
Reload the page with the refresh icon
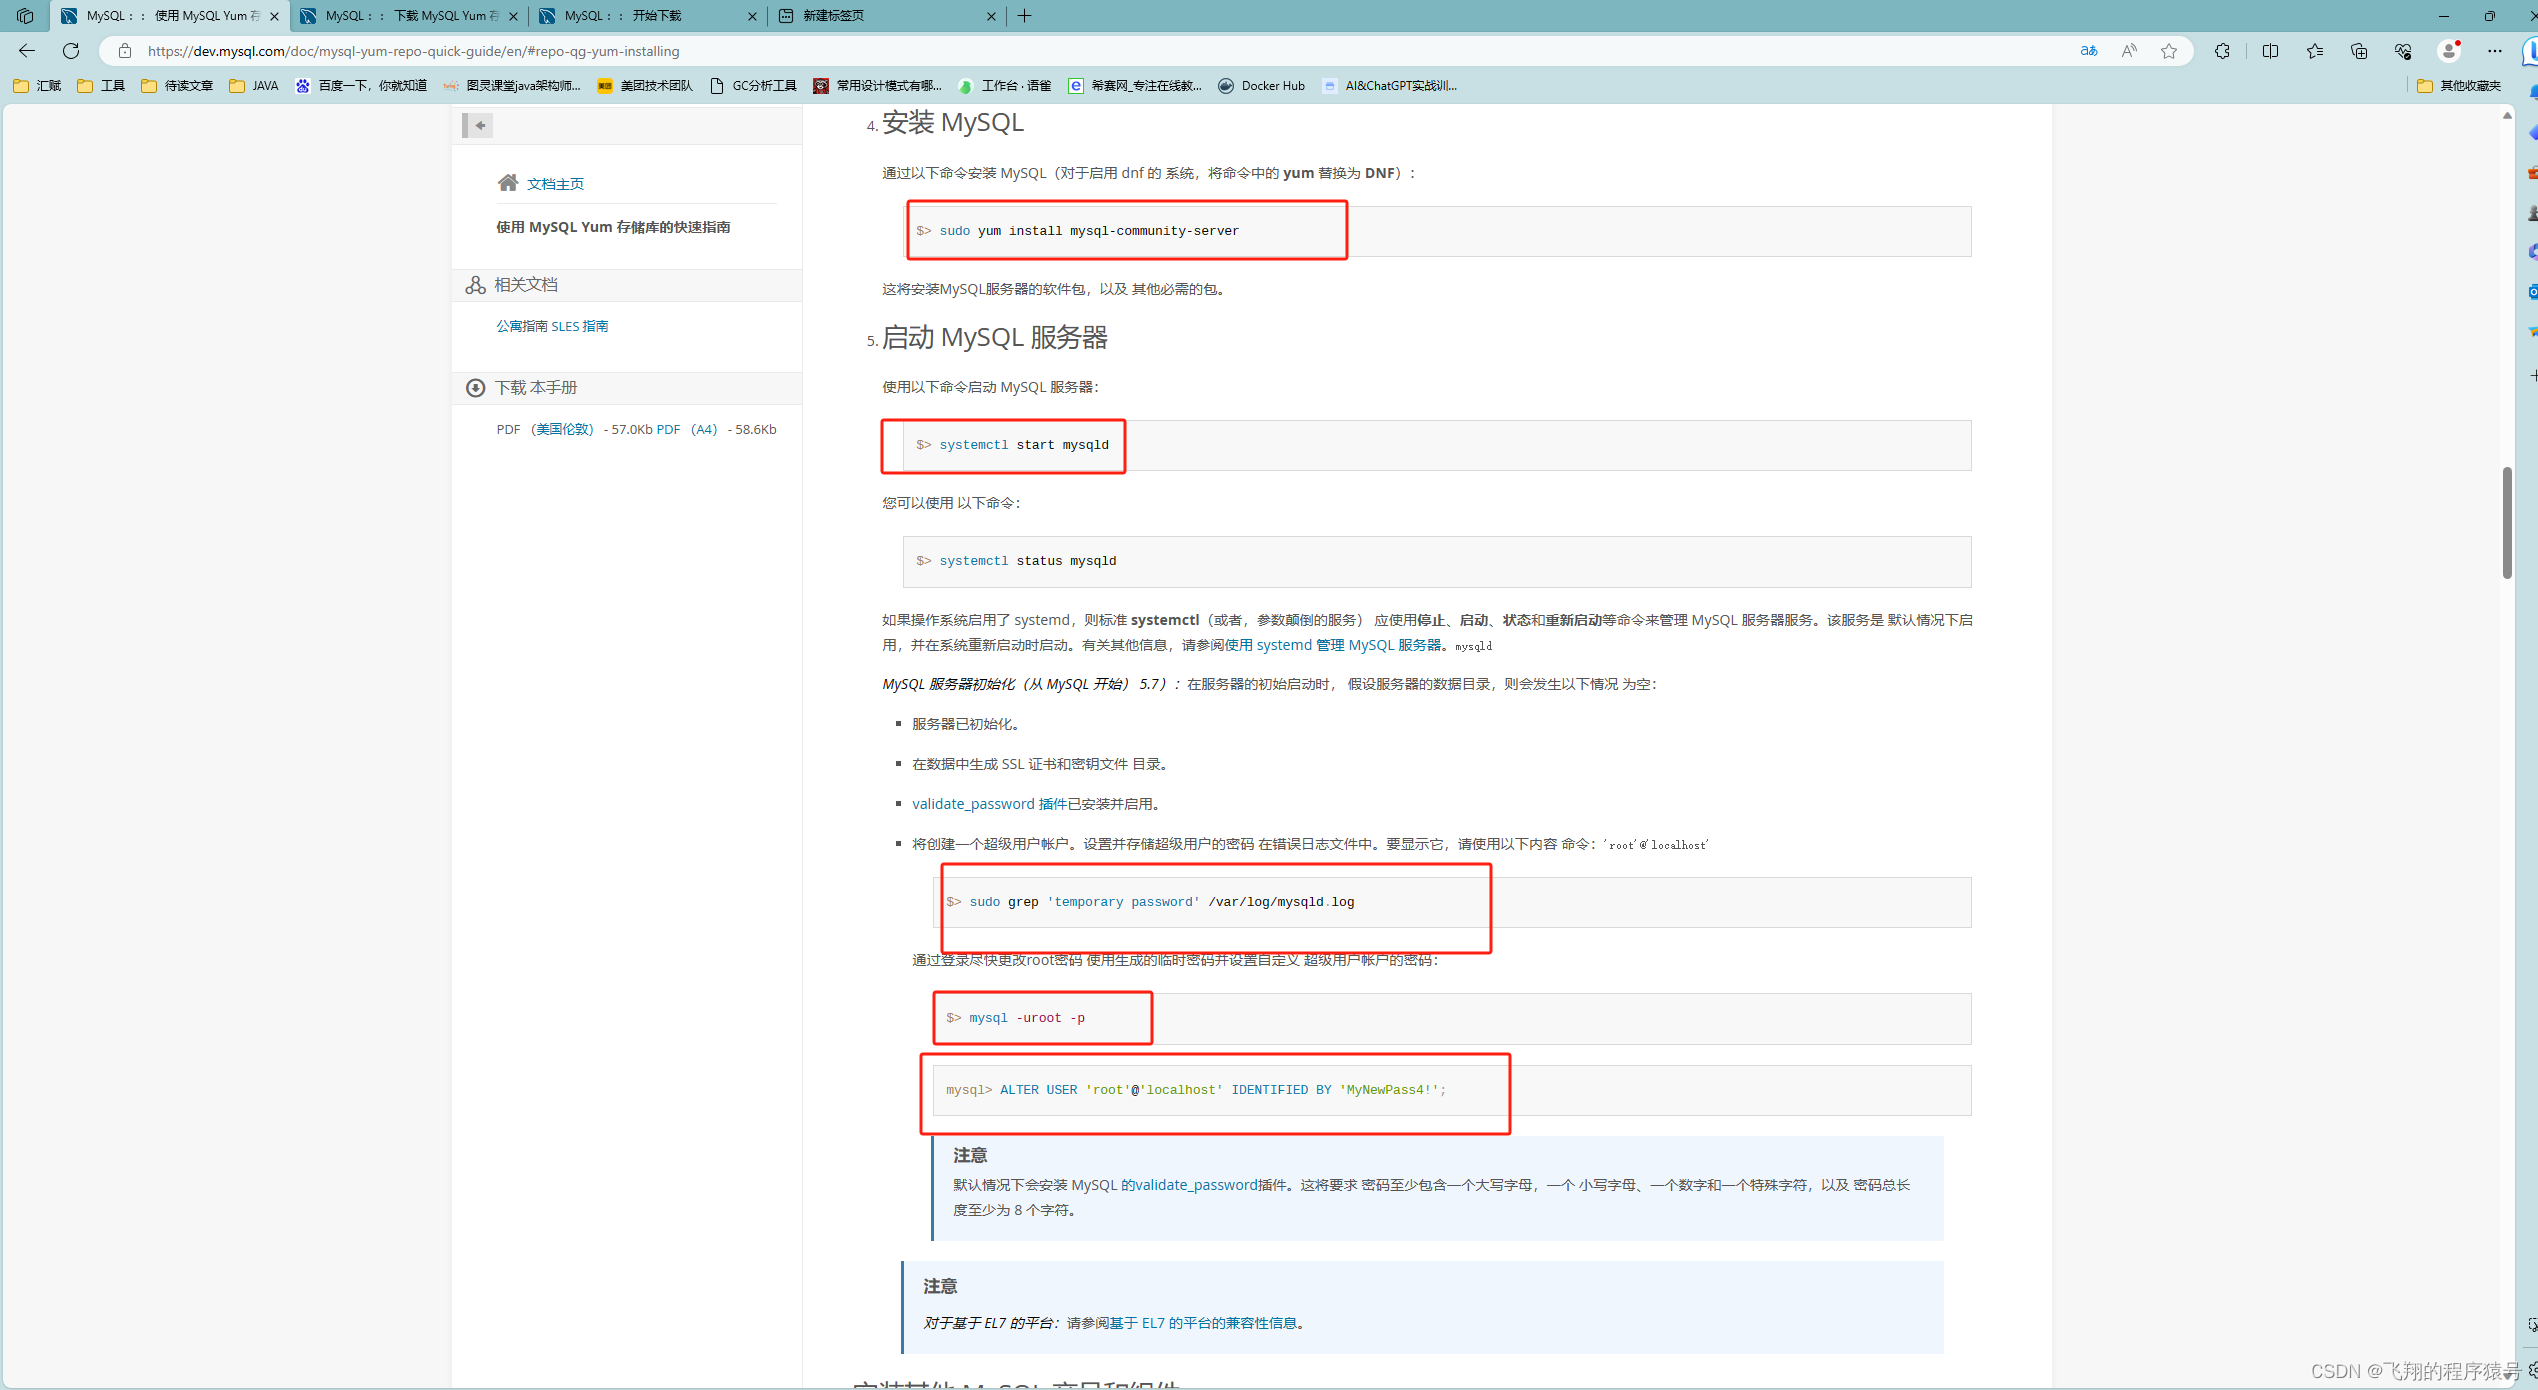[71, 51]
